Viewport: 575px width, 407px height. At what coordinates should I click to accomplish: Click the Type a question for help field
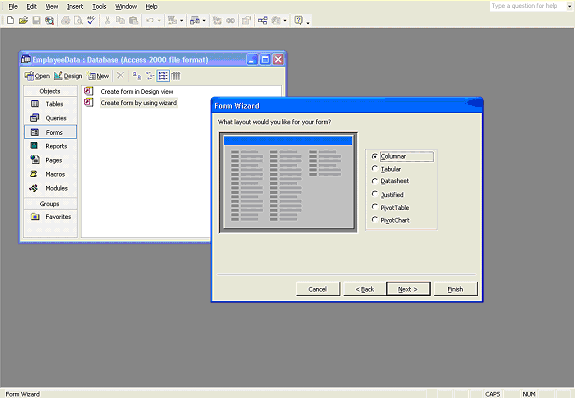point(528,6)
